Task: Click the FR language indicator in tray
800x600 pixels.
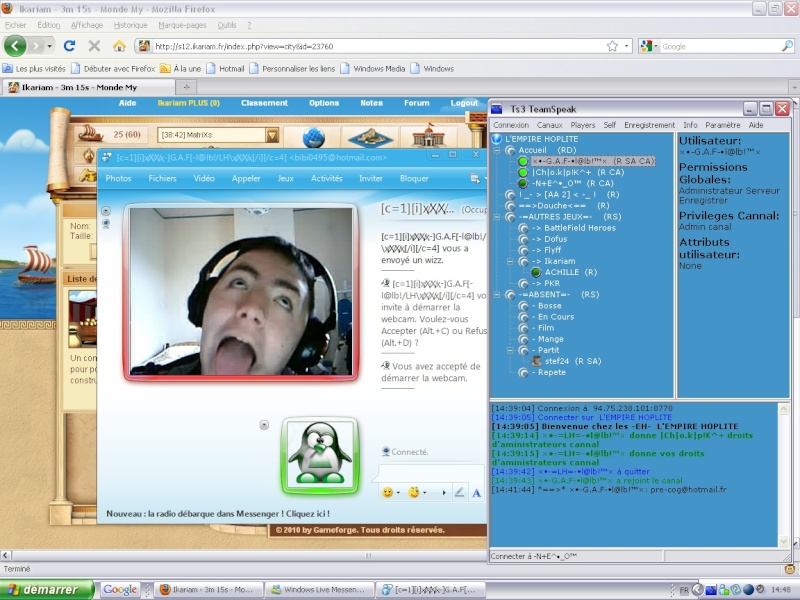Action: coord(684,590)
